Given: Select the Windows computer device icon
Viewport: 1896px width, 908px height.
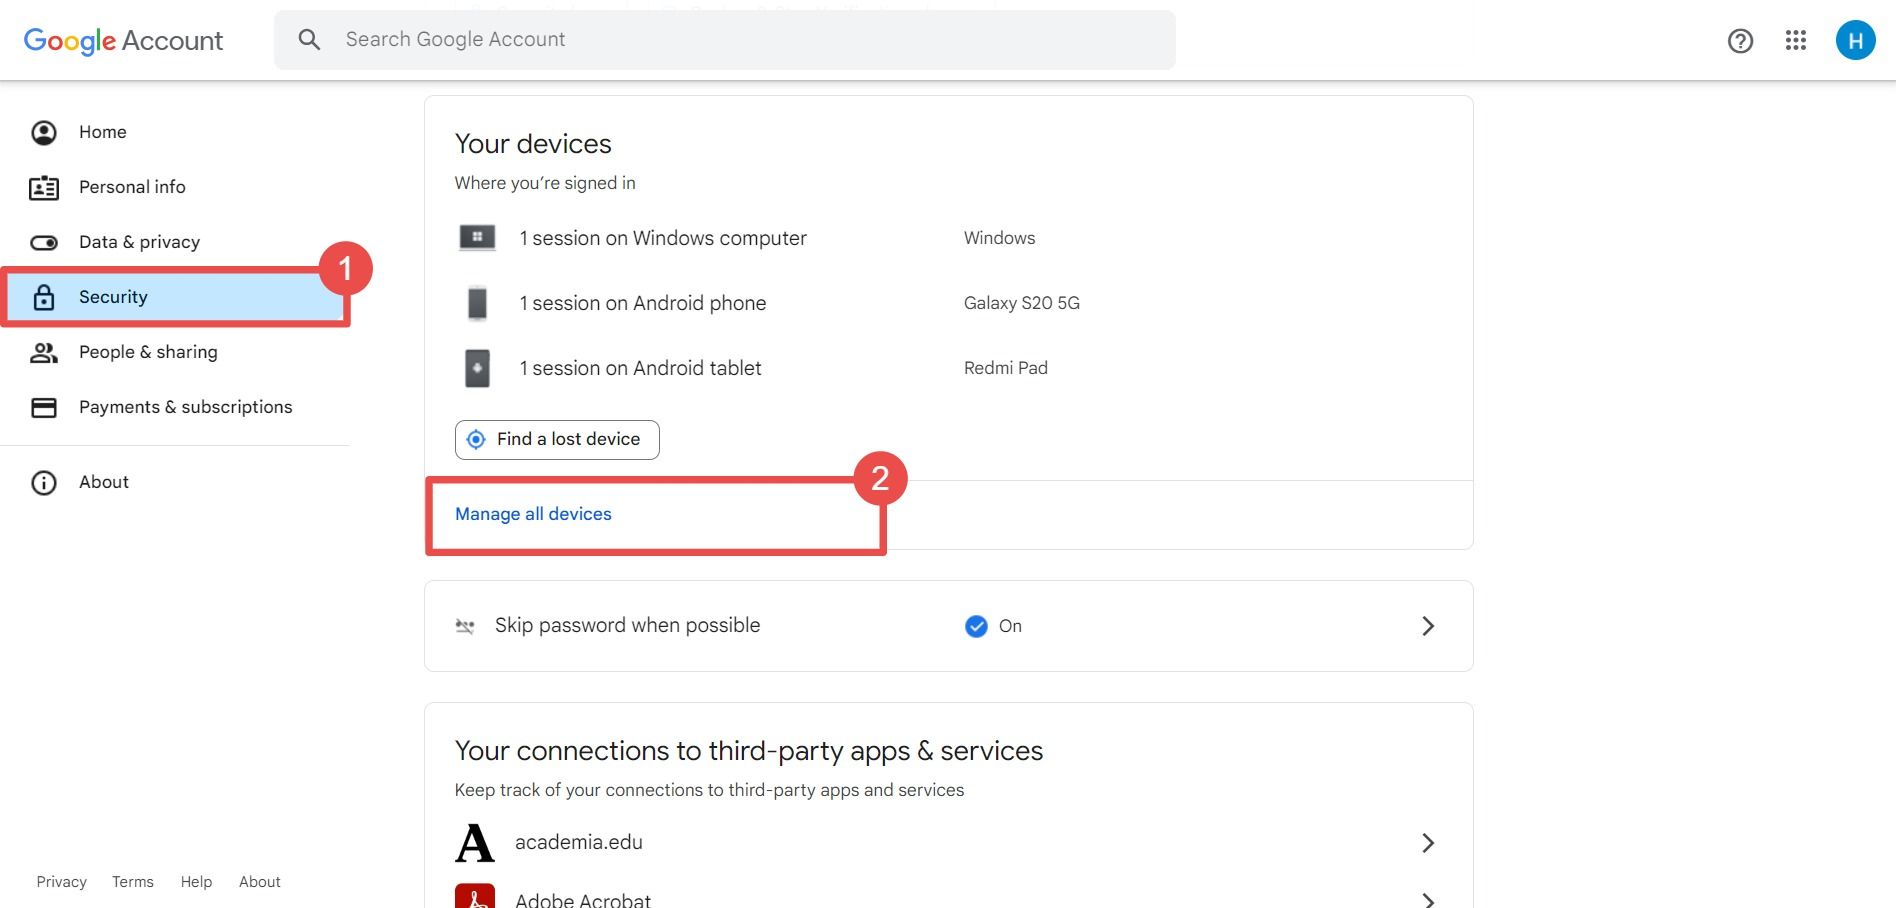Looking at the screenshot, I should [x=477, y=238].
